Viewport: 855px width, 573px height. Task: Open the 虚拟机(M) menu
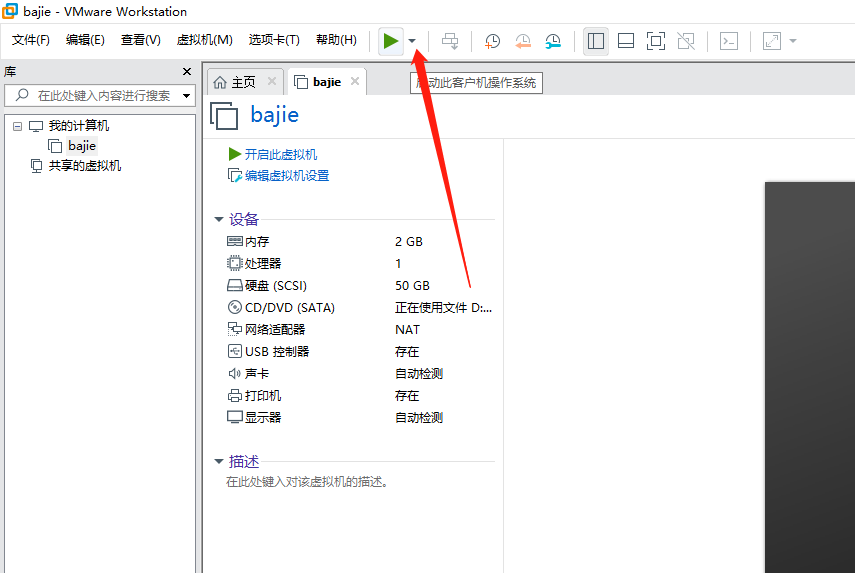tap(204, 40)
